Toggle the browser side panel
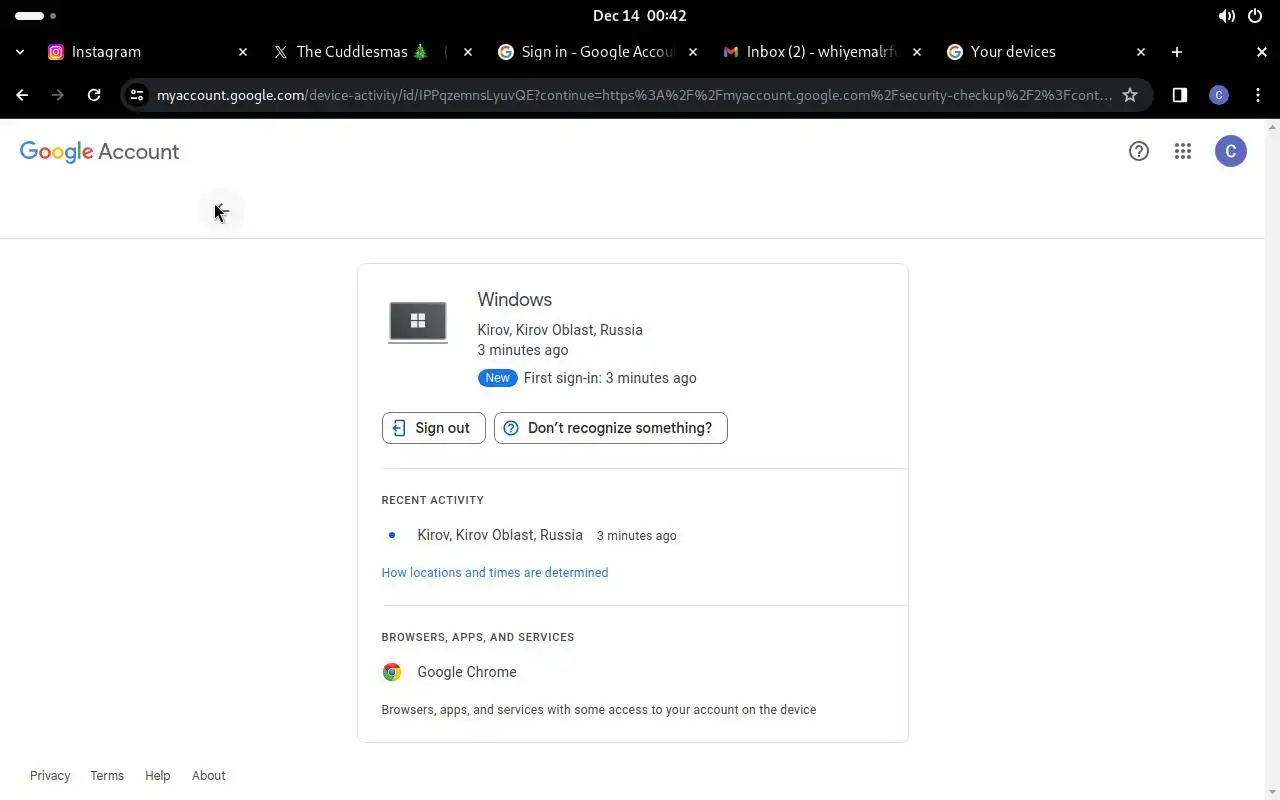 (x=1180, y=95)
